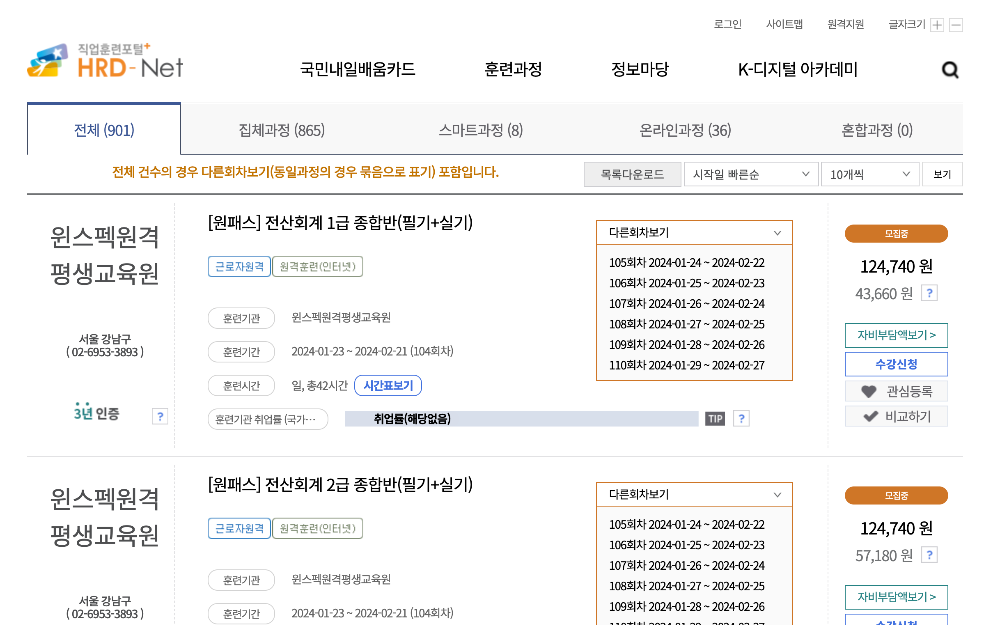
Task: Click the 취업률(해당없음) progress bar
Action: click(522, 418)
